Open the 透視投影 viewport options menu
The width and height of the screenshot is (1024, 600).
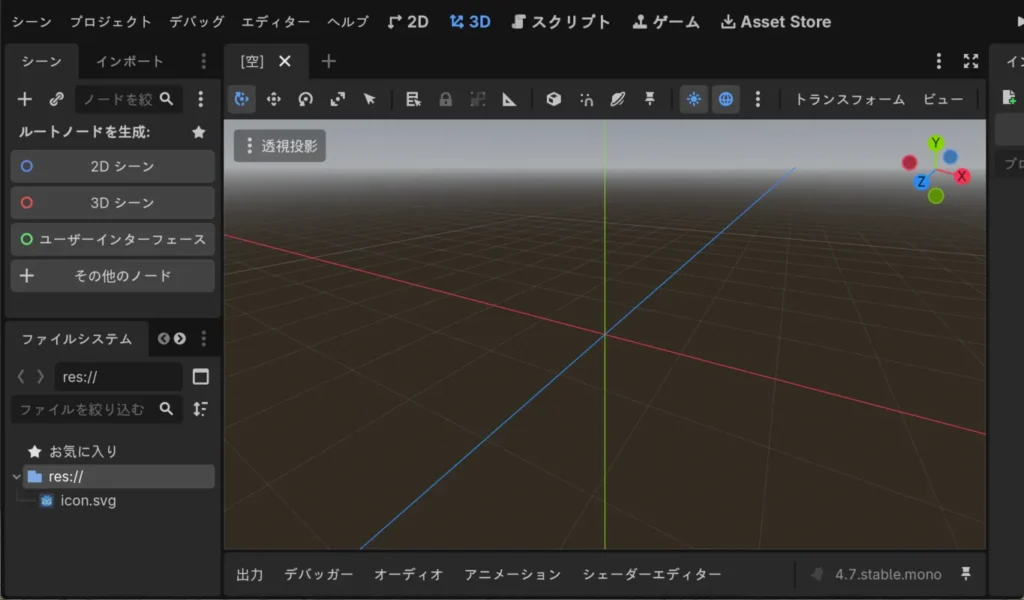(280, 146)
